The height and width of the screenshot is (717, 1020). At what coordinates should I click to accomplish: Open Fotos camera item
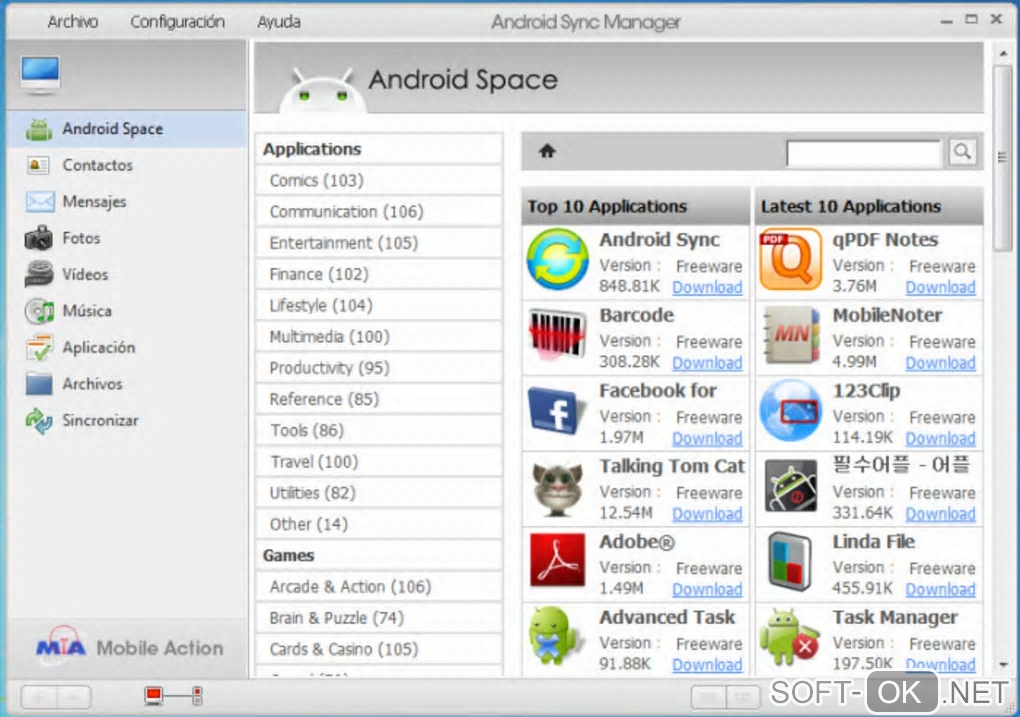point(126,238)
